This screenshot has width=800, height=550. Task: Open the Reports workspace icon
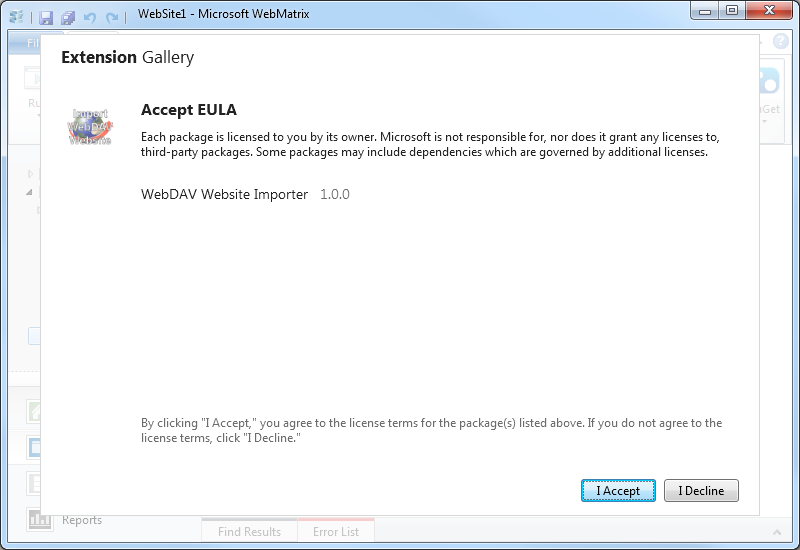coord(40,519)
